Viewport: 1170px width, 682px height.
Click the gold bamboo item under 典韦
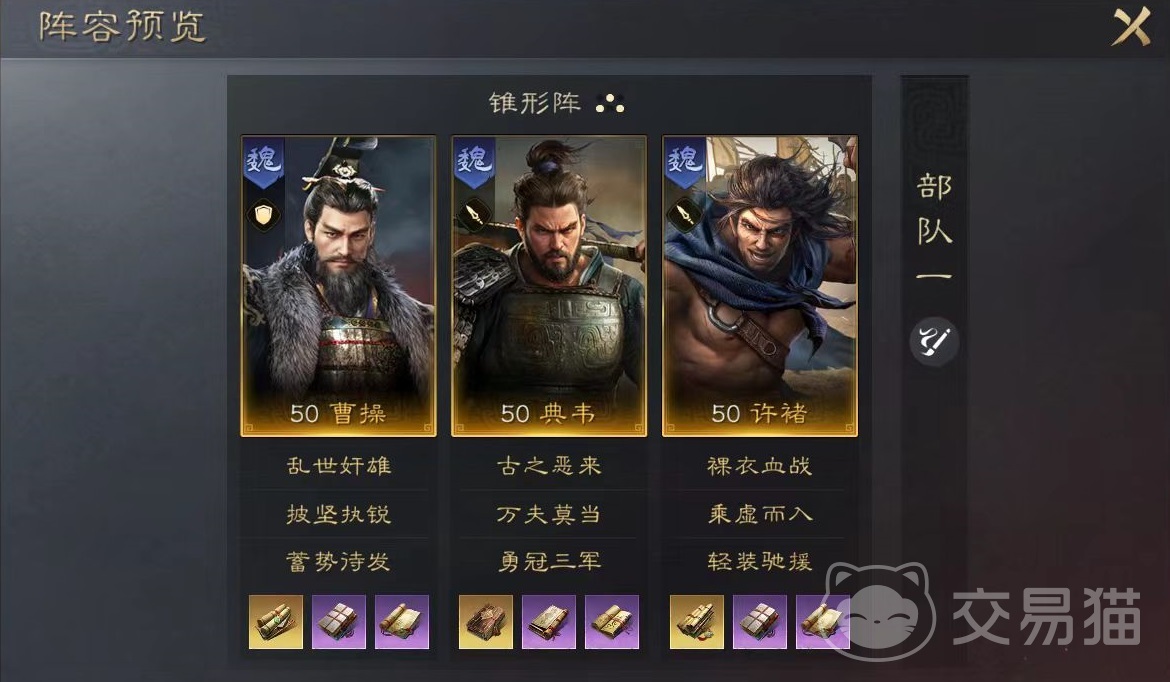[x=486, y=622]
